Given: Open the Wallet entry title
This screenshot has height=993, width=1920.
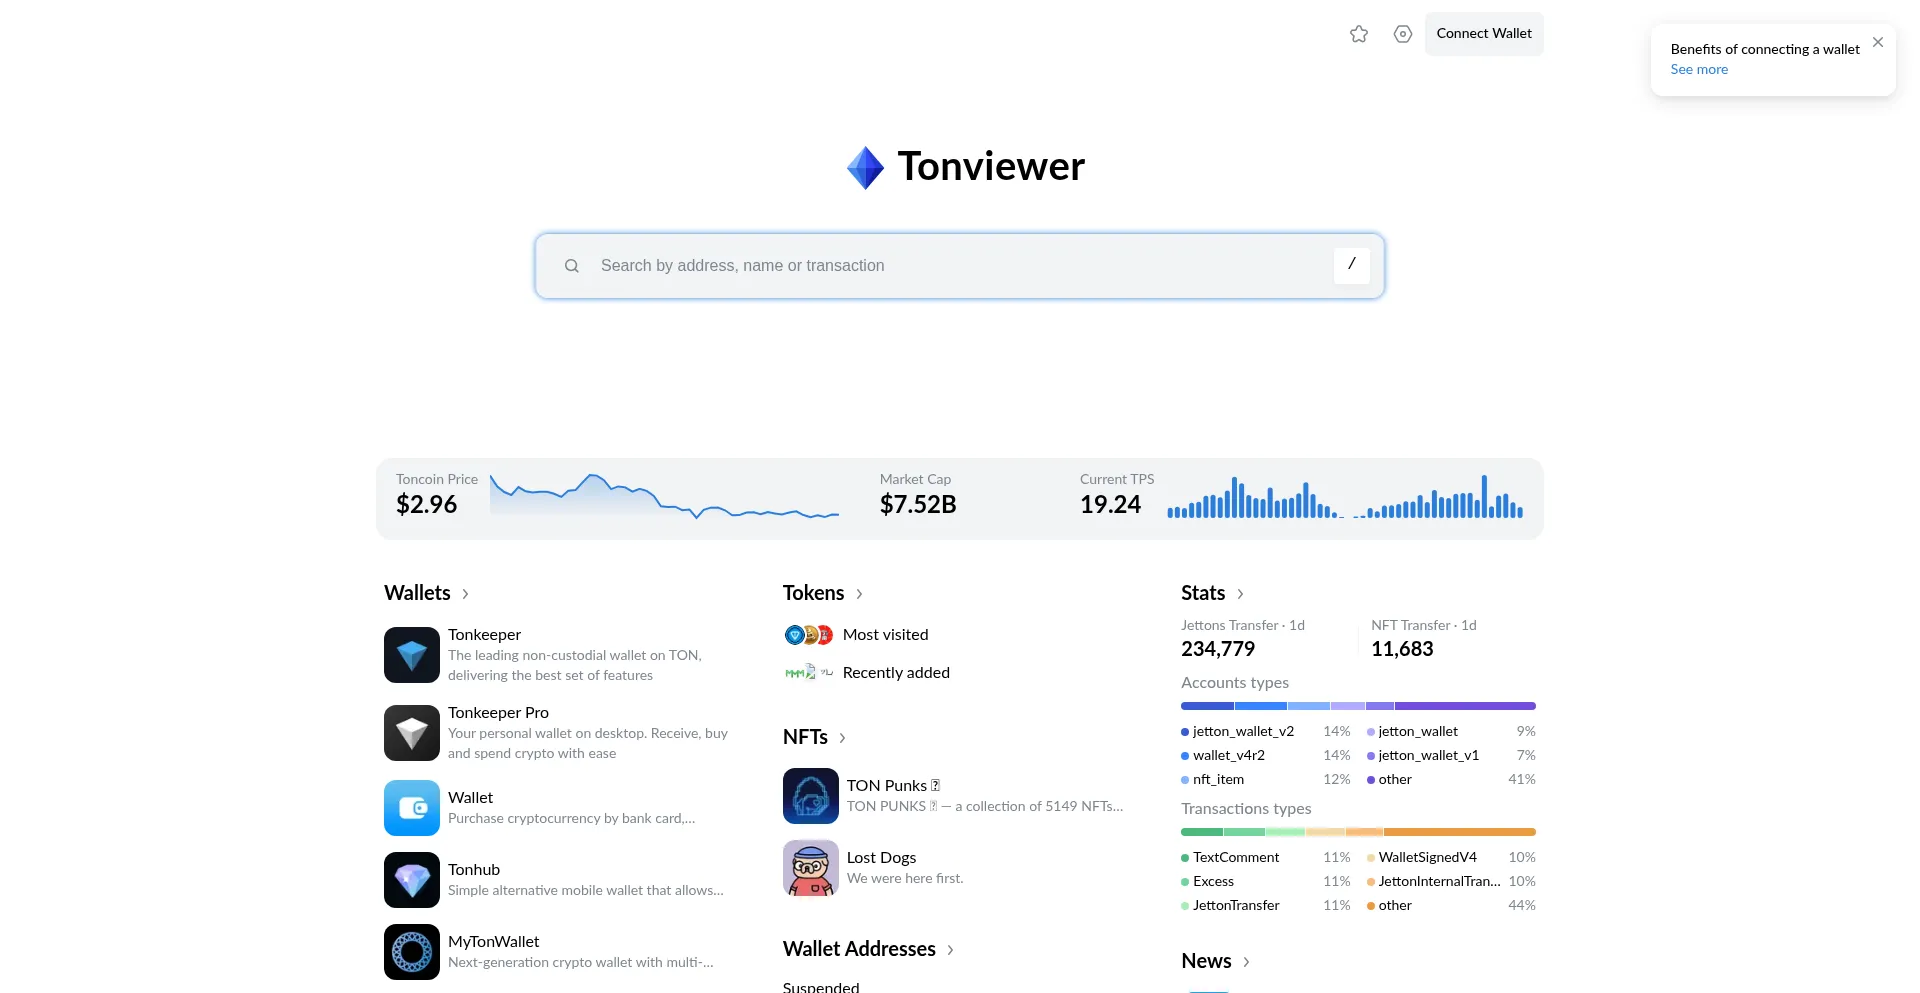Looking at the screenshot, I should pyautogui.click(x=470, y=798).
